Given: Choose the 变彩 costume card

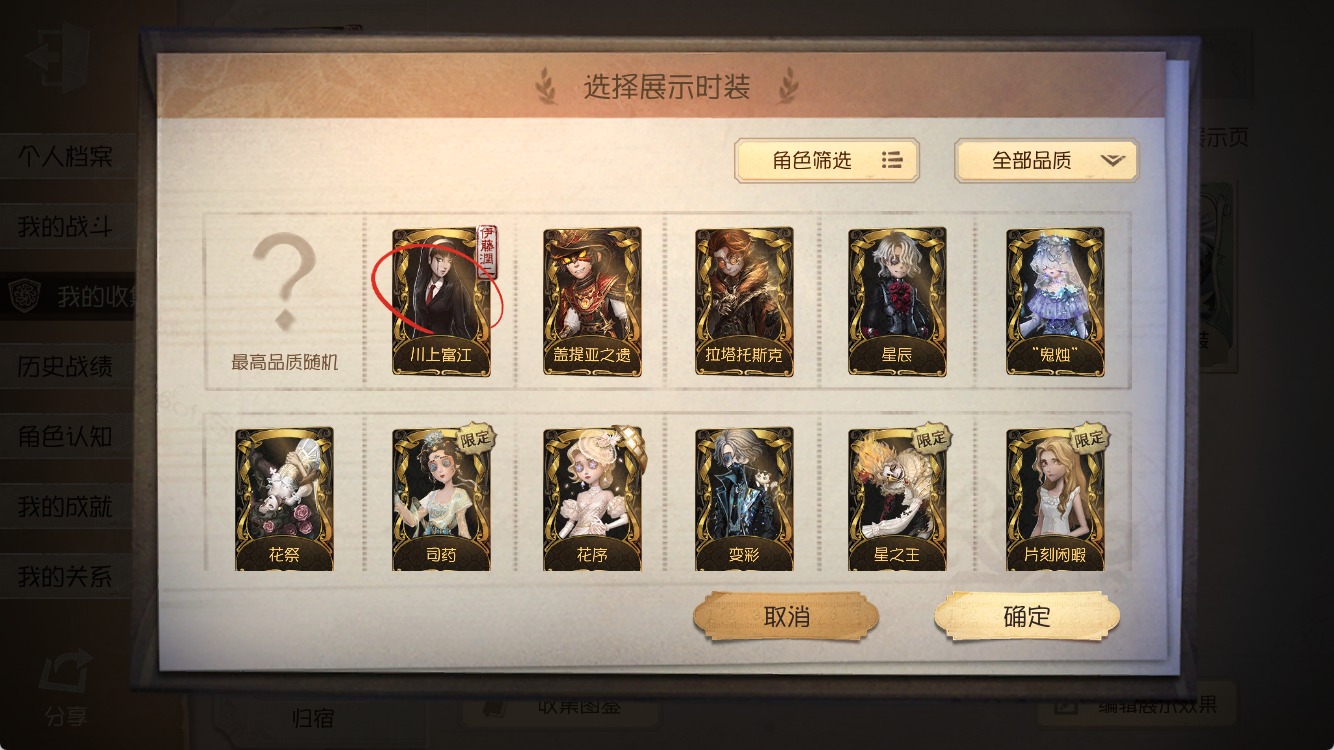Looking at the screenshot, I should (744, 499).
